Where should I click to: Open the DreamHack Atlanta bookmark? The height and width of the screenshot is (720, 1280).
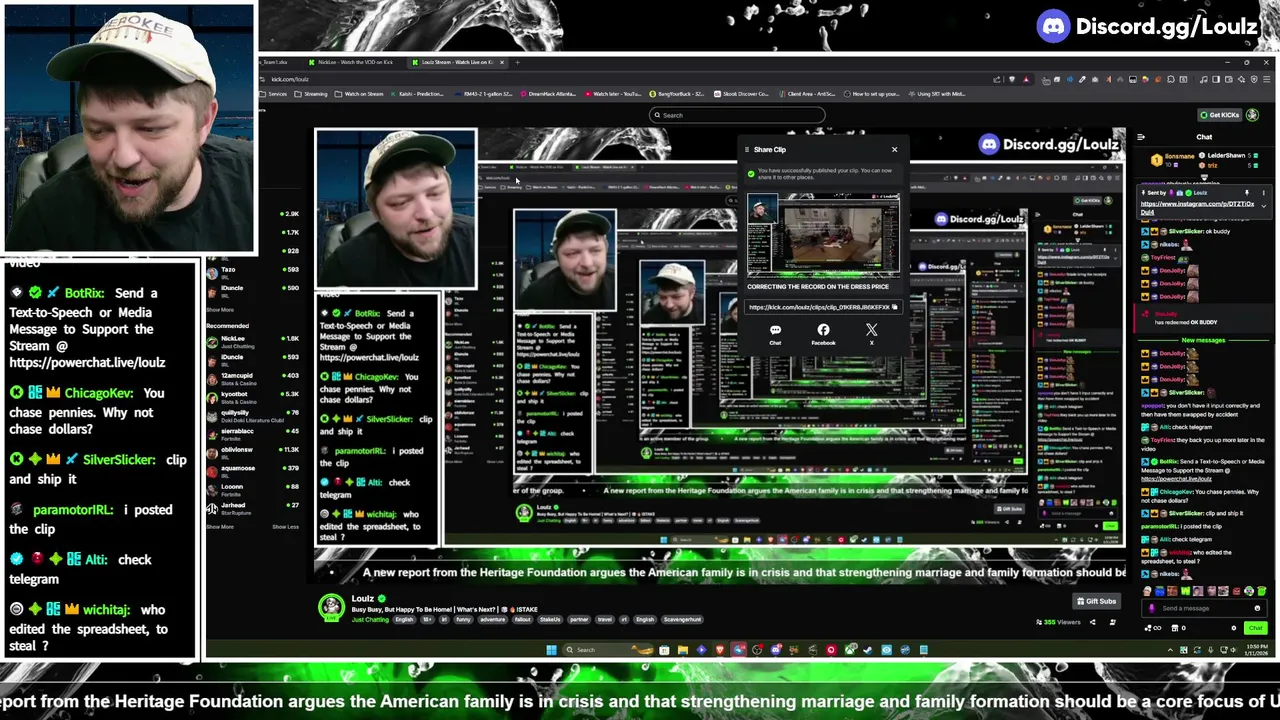549,94
